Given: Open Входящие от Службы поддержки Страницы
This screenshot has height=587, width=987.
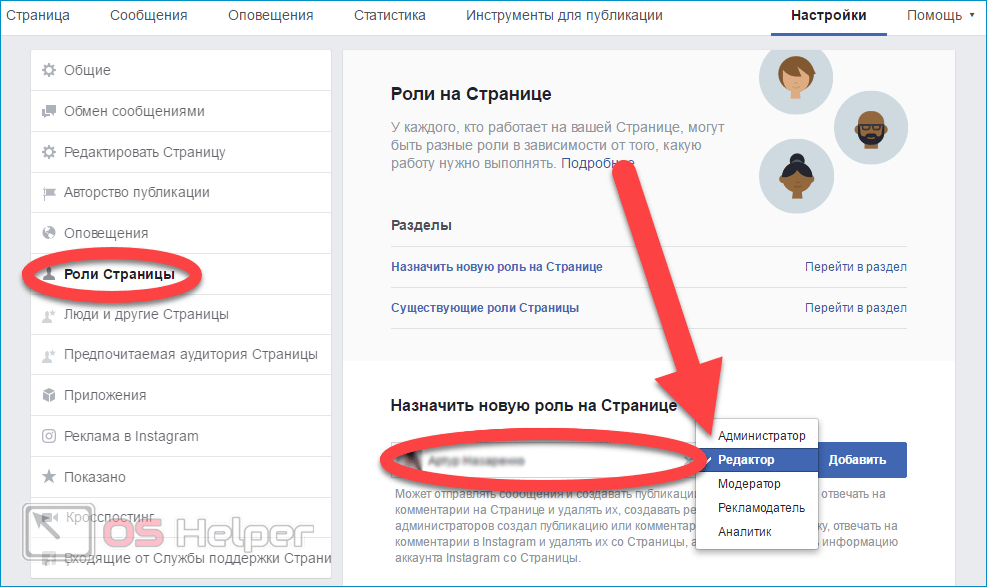Looking at the screenshot, I should click(181, 558).
